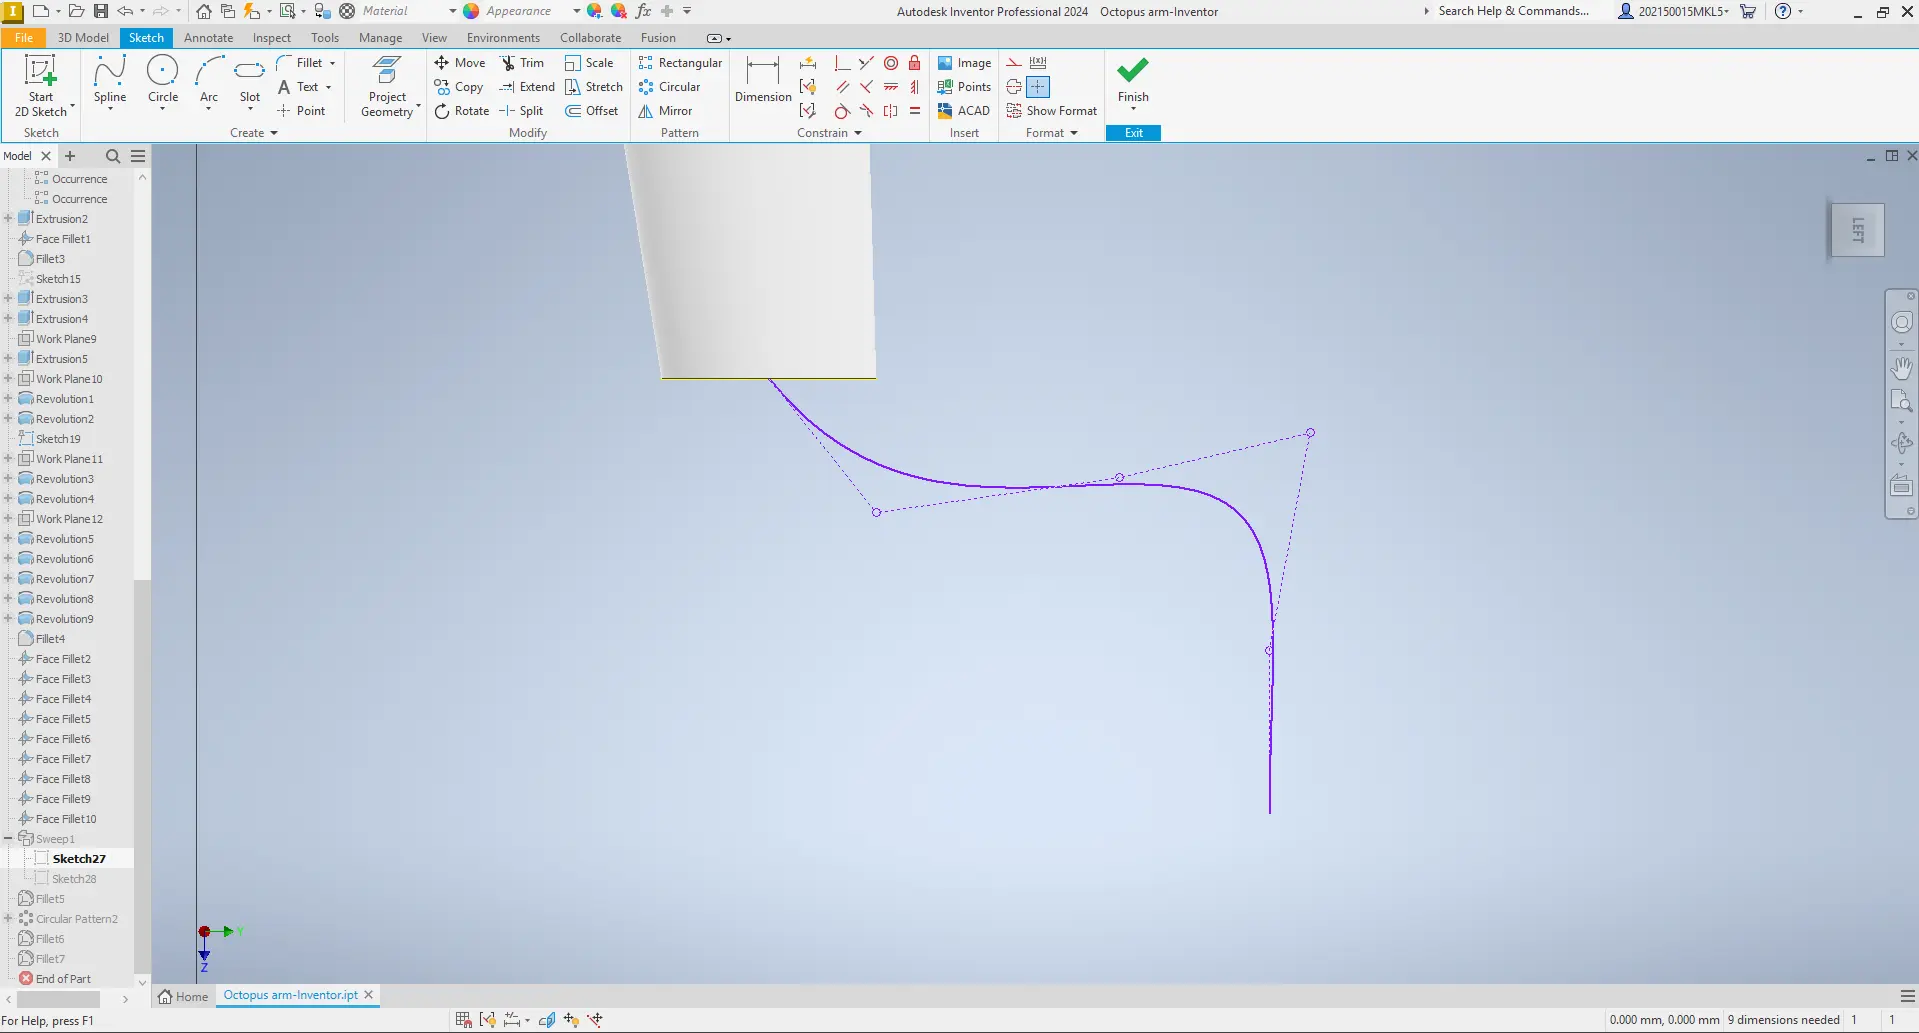This screenshot has width=1919, height=1033.
Task: Switch to the Annotate ribbon tab
Action: pos(208,37)
